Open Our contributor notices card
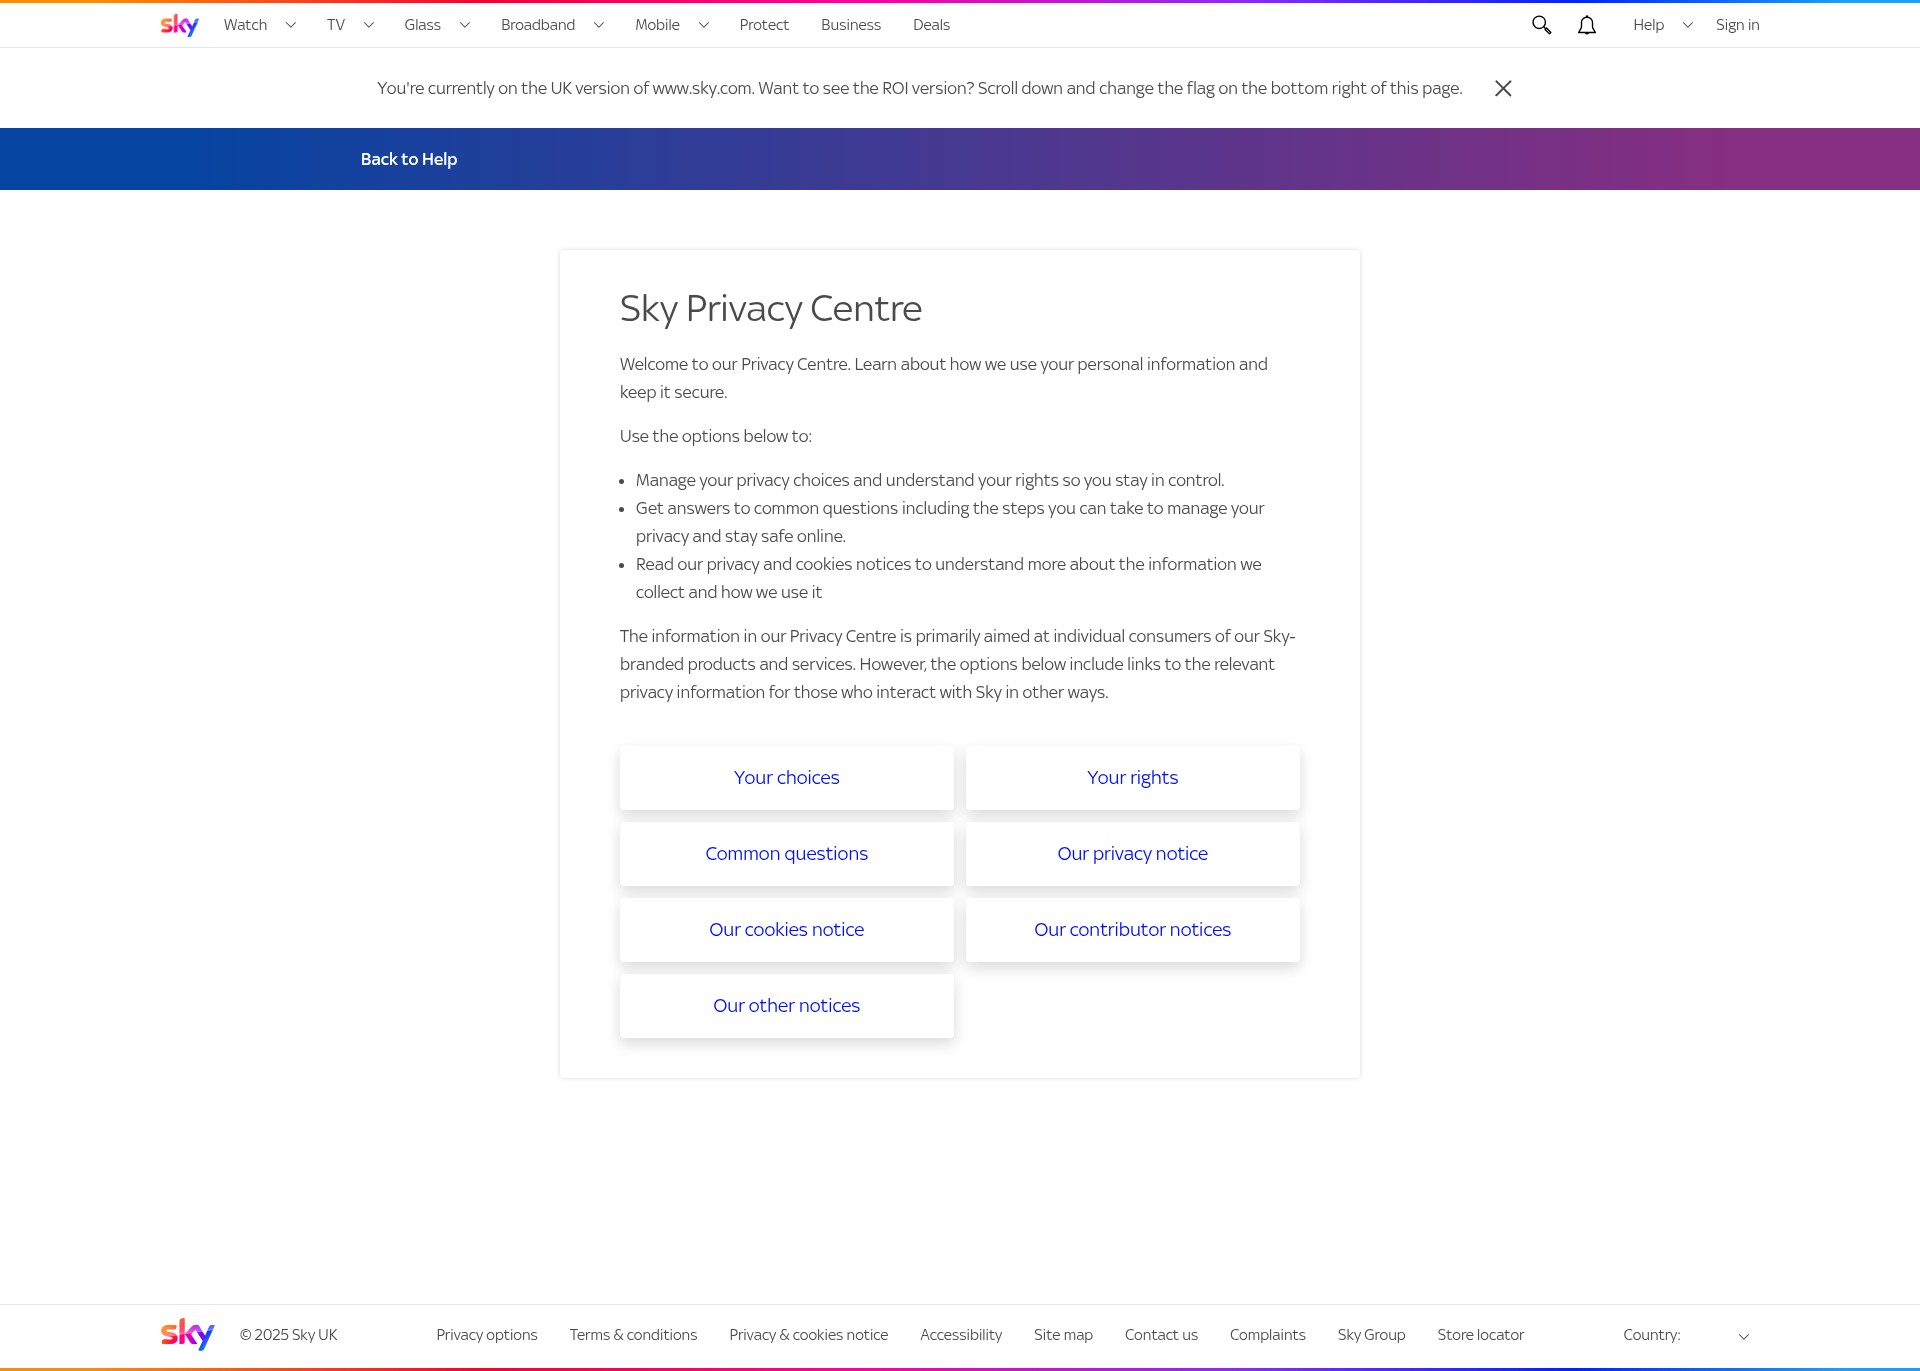1920x1371 pixels. pyautogui.click(x=1133, y=930)
